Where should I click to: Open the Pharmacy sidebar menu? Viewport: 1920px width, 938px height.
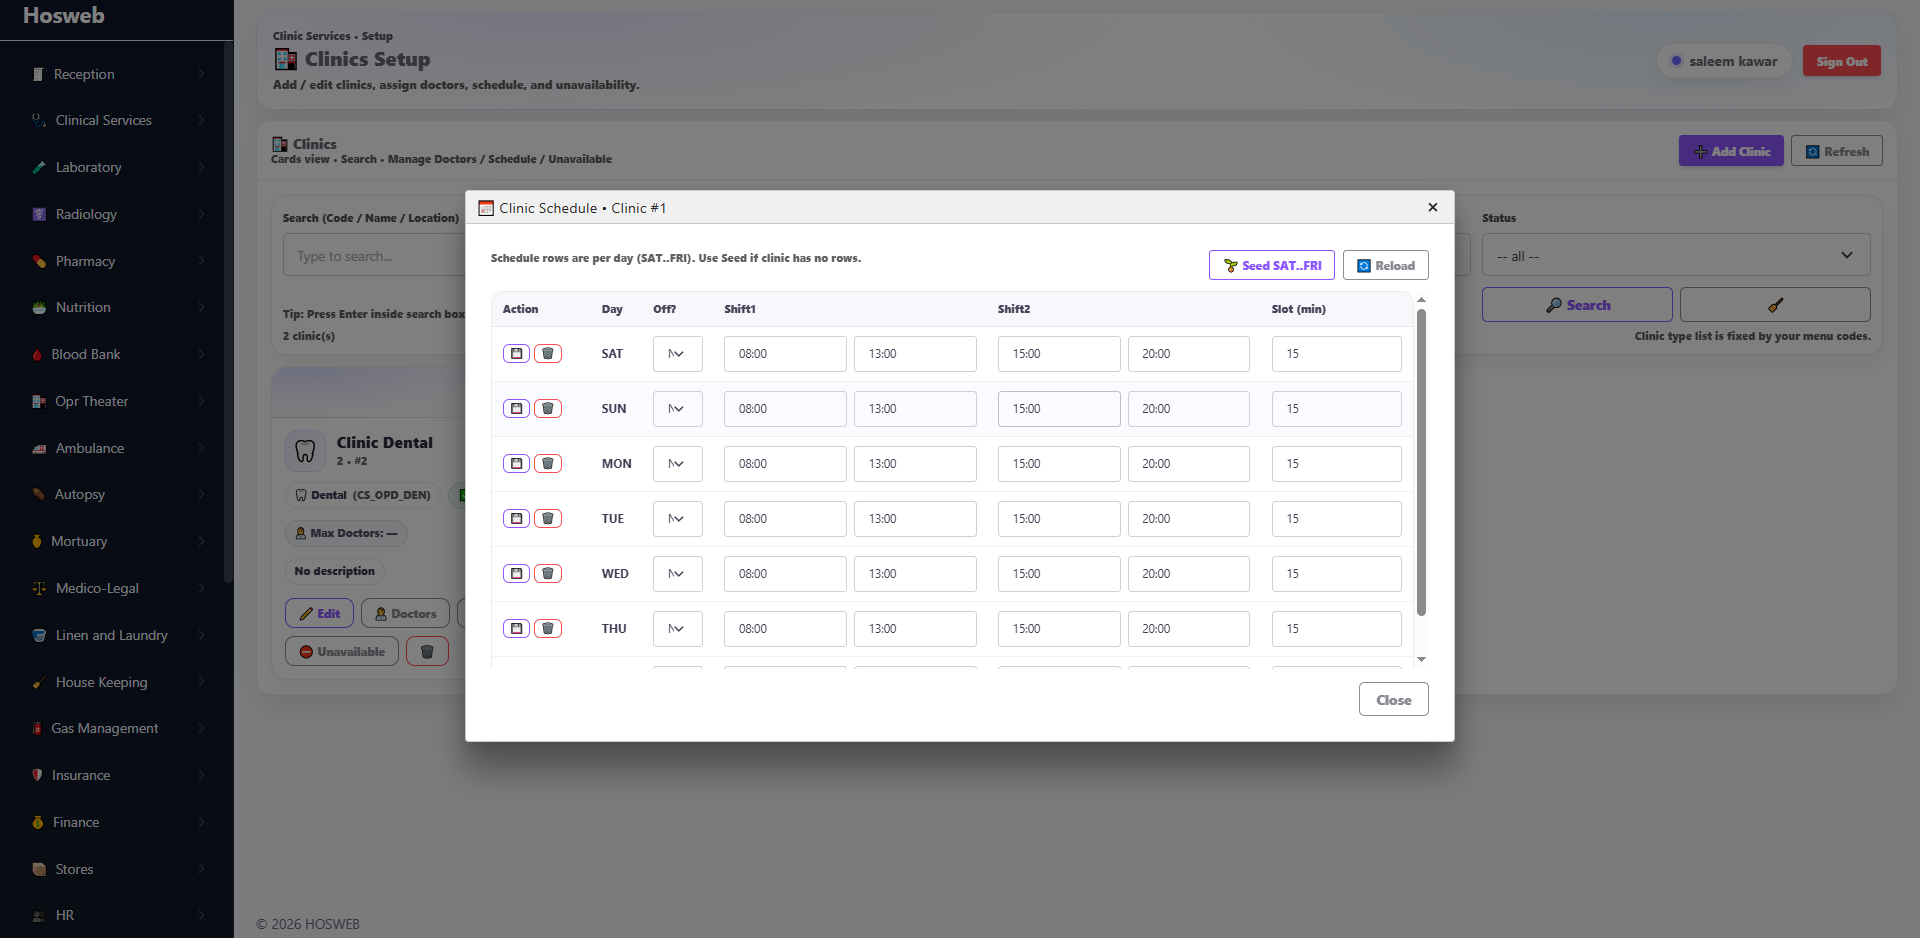pyautogui.click(x=117, y=261)
